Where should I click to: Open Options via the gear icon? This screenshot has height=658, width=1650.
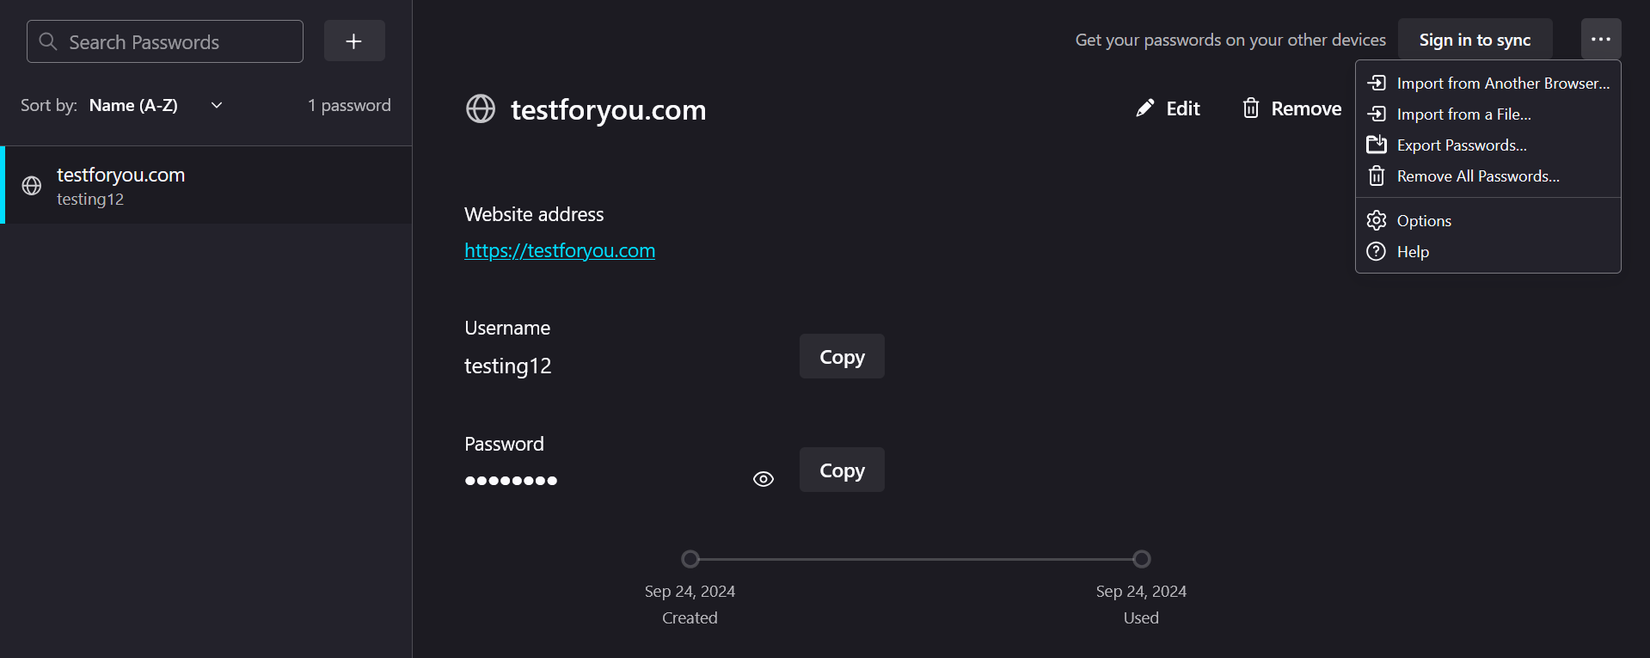[x=1376, y=220]
